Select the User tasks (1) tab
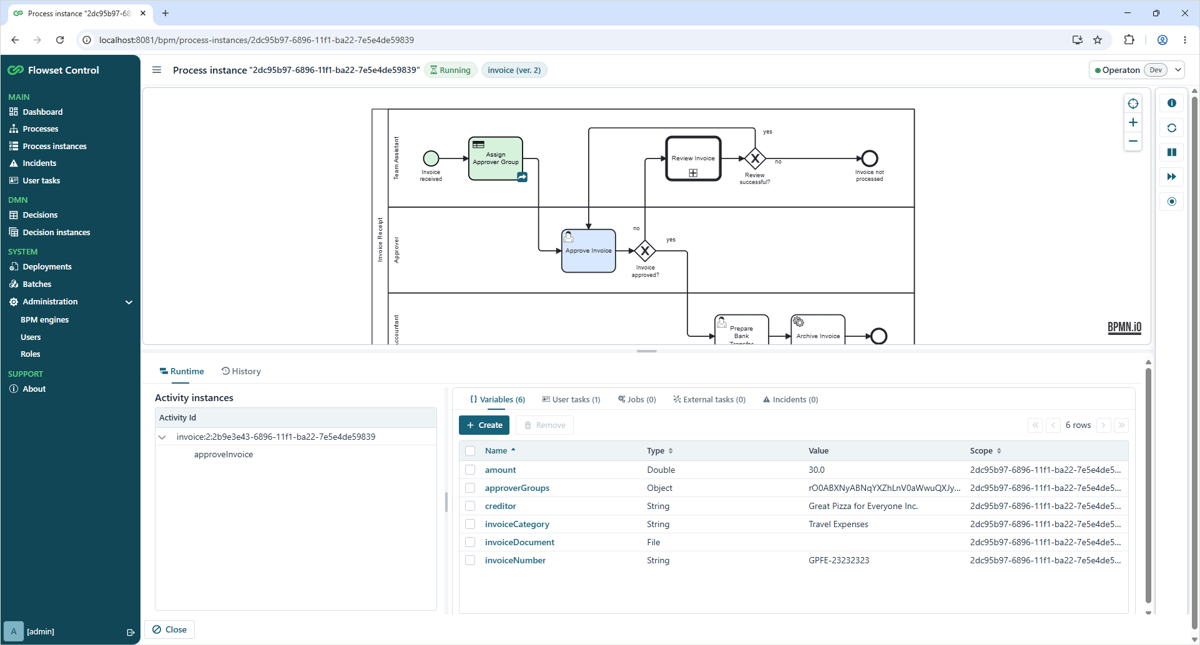 571,400
